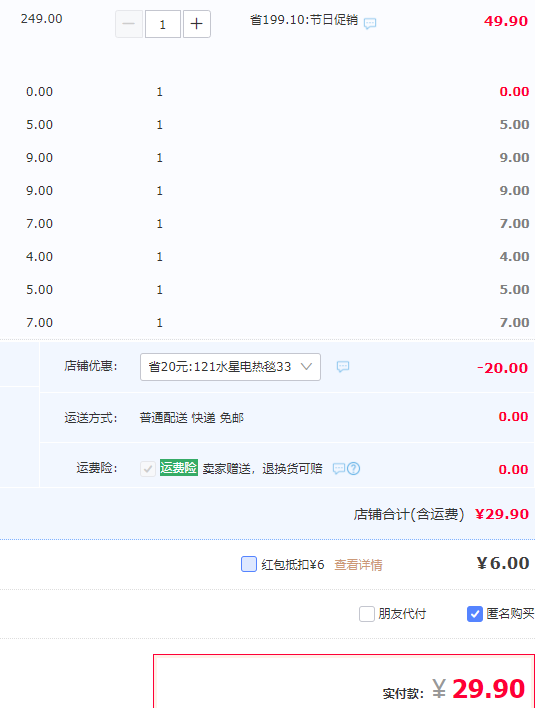Image resolution: width=540 pixels, height=708 pixels.
Task: Toggle the 运费险 checkbox
Action: (148, 469)
